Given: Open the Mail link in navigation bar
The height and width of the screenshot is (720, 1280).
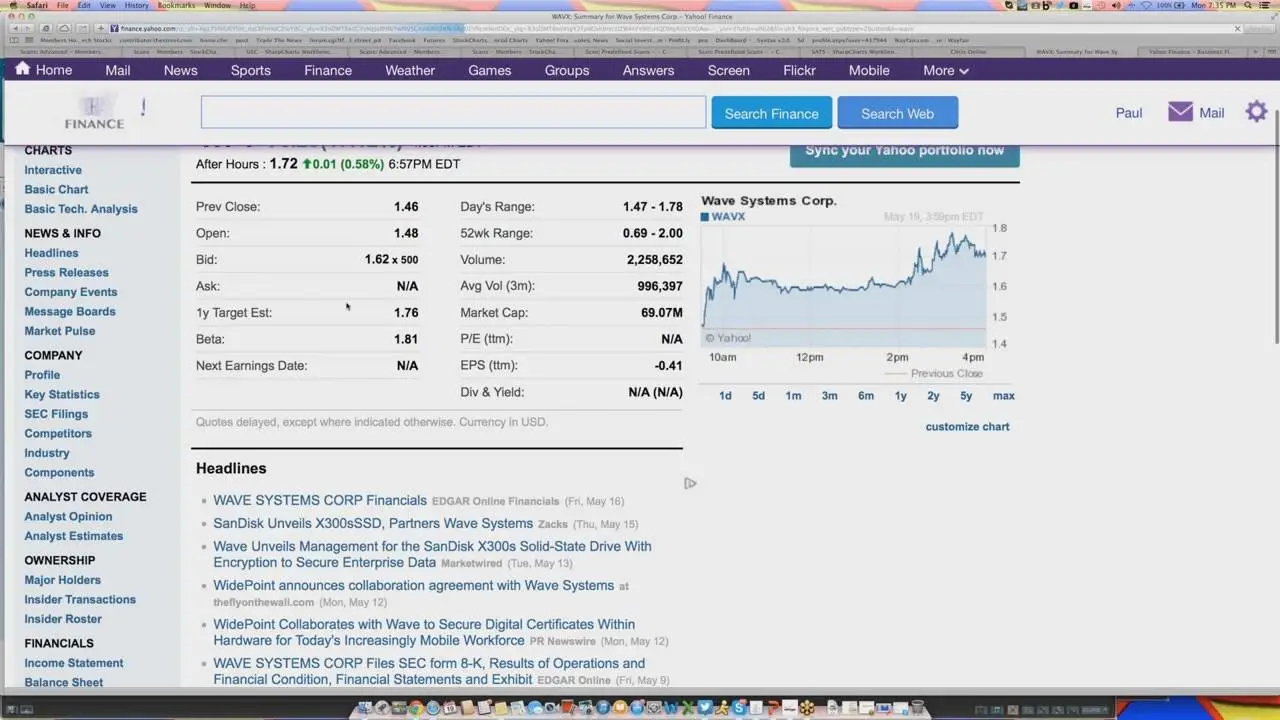Looking at the screenshot, I should pyautogui.click(x=118, y=70).
